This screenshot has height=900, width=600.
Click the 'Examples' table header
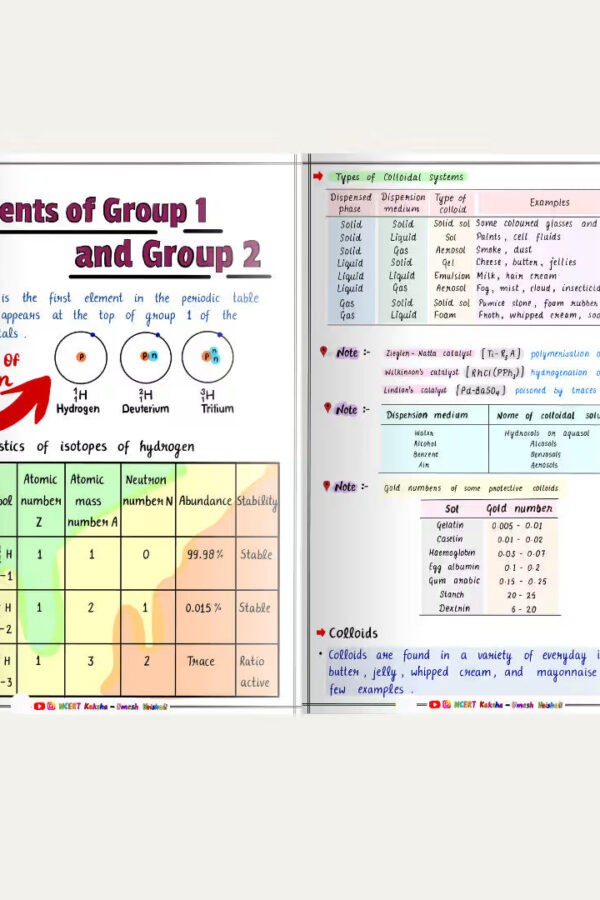pos(549,202)
